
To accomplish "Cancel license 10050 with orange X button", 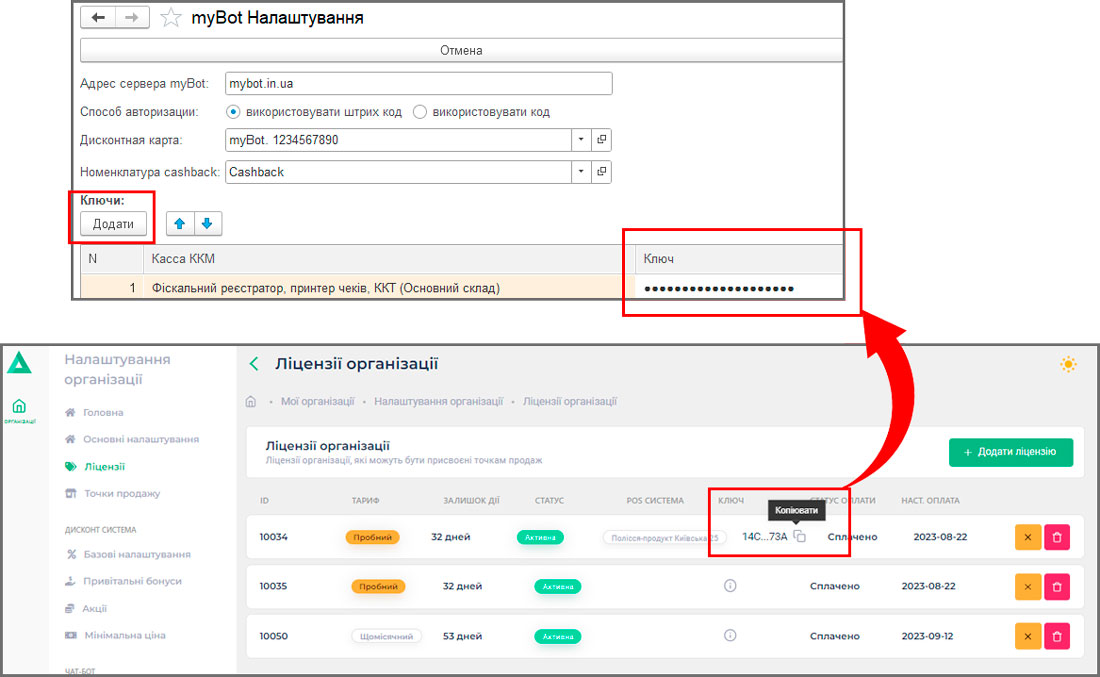I will (1027, 636).
